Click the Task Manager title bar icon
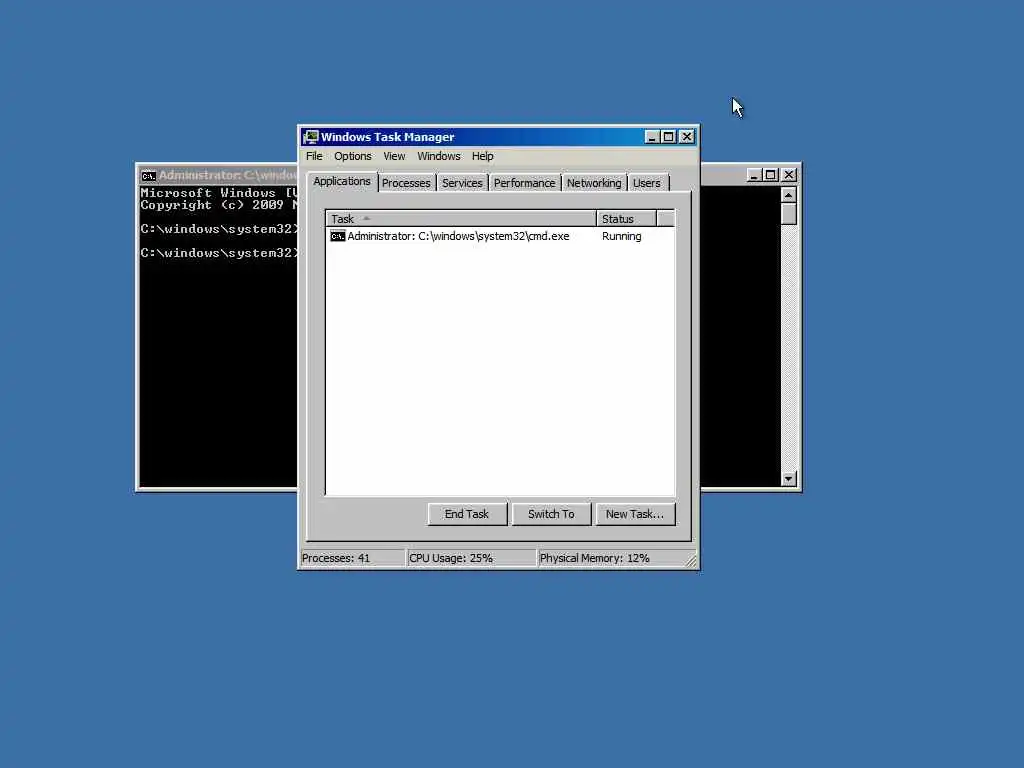The width and height of the screenshot is (1024, 768). pos(311,137)
